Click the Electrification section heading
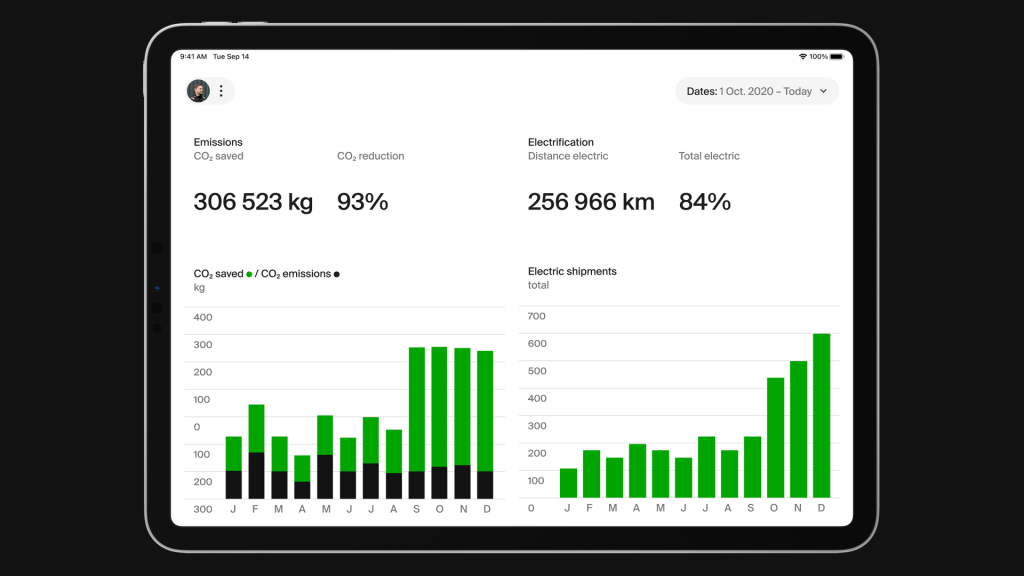Image resolution: width=1024 pixels, height=576 pixels. point(561,142)
